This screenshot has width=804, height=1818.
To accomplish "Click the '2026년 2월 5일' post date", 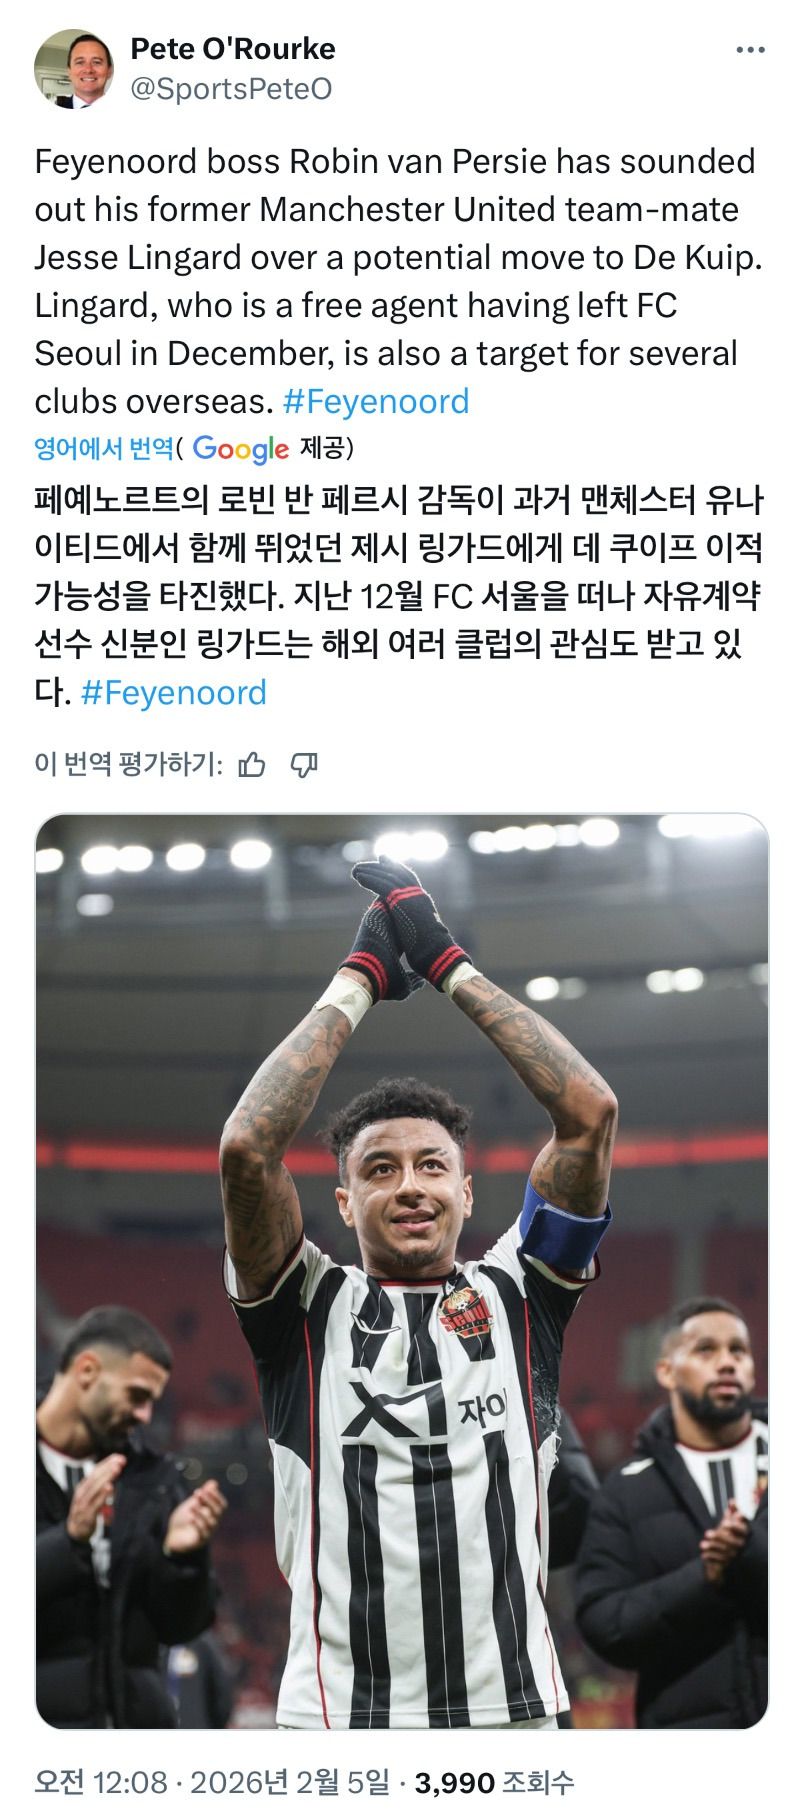I will pyautogui.click(x=290, y=1782).
